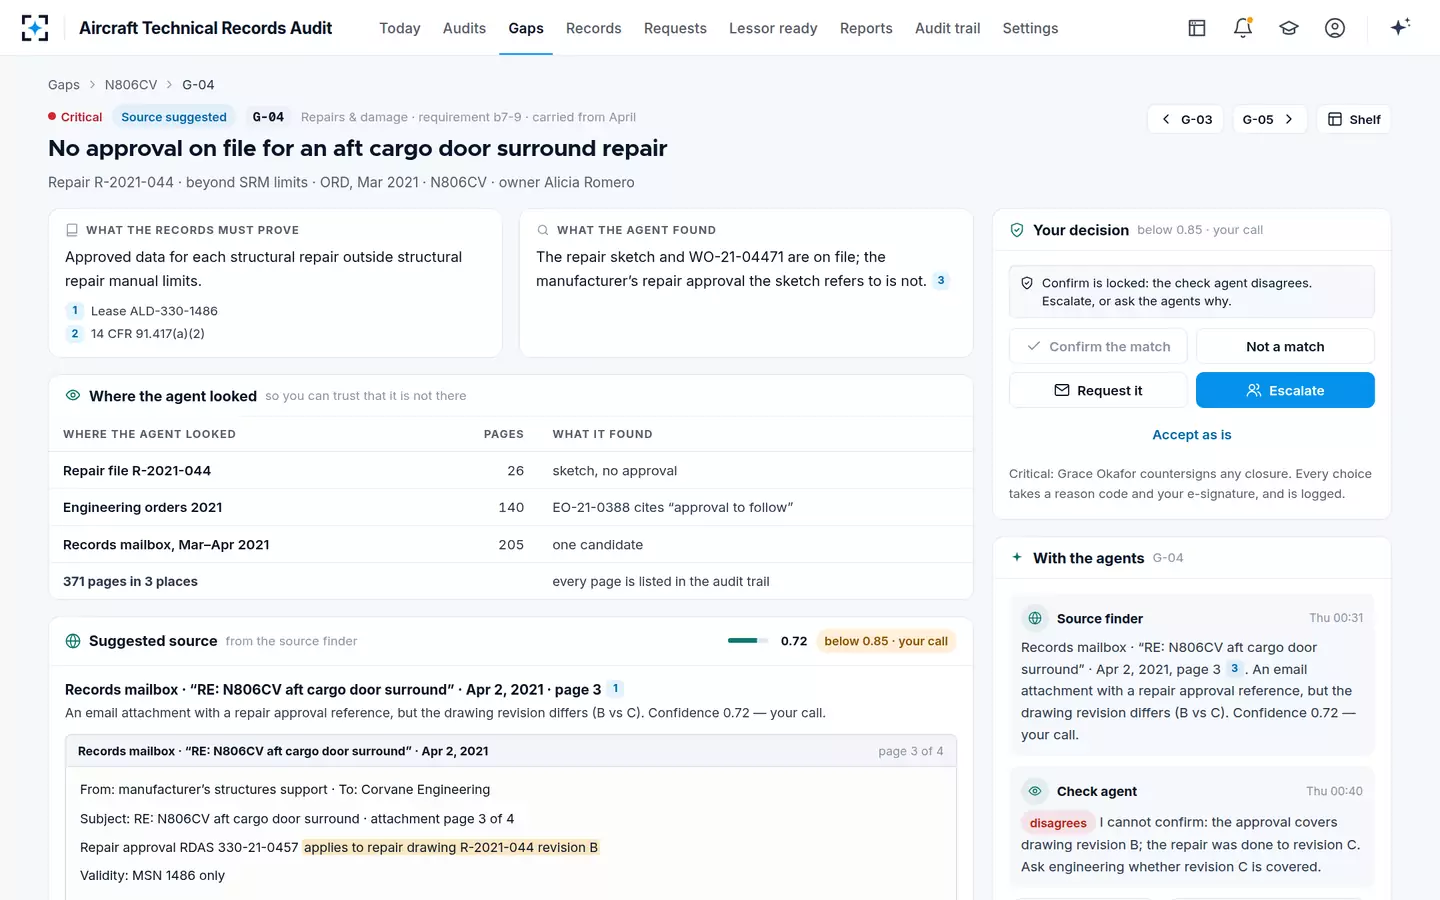Open the Audit trail tab
The image size is (1440, 900).
click(x=947, y=28)
